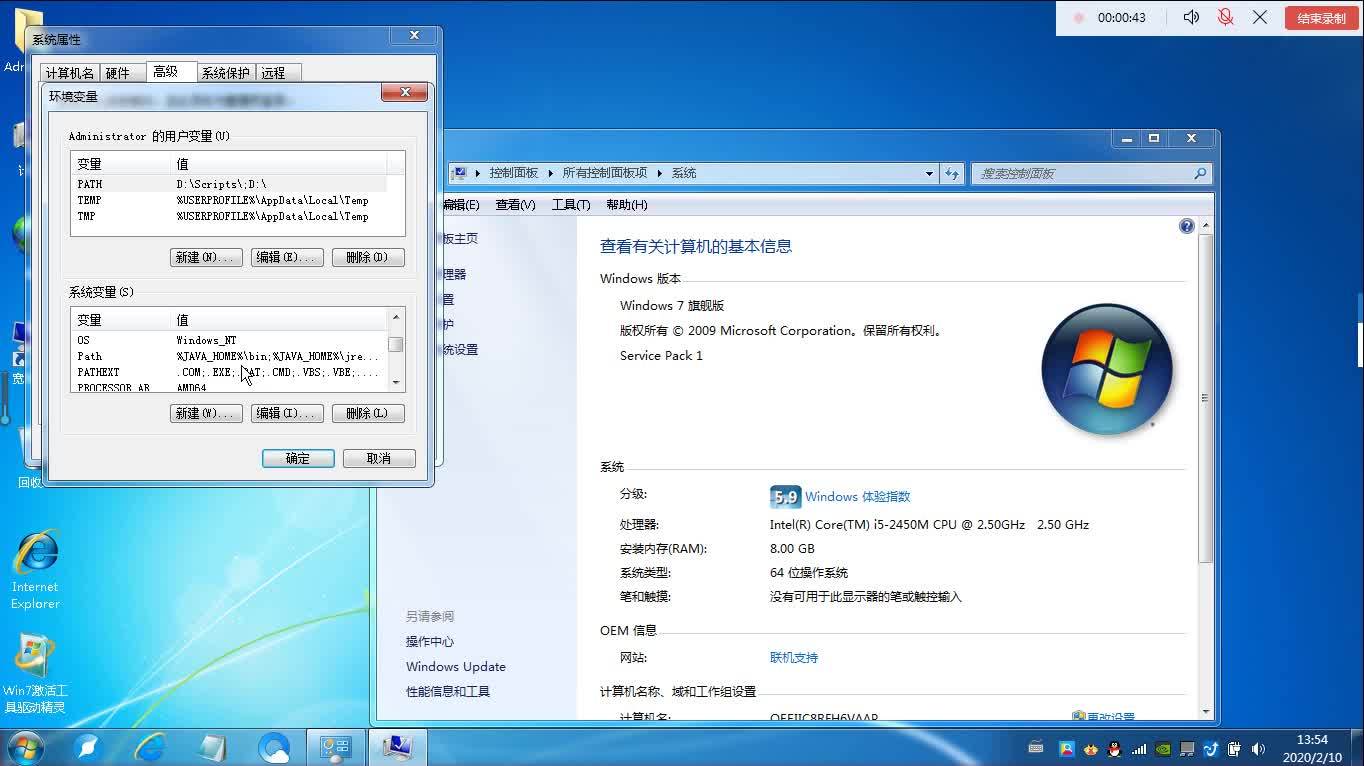Open the 查看(V) menu
Screen dimensions: 1364x766
[515, 205]
